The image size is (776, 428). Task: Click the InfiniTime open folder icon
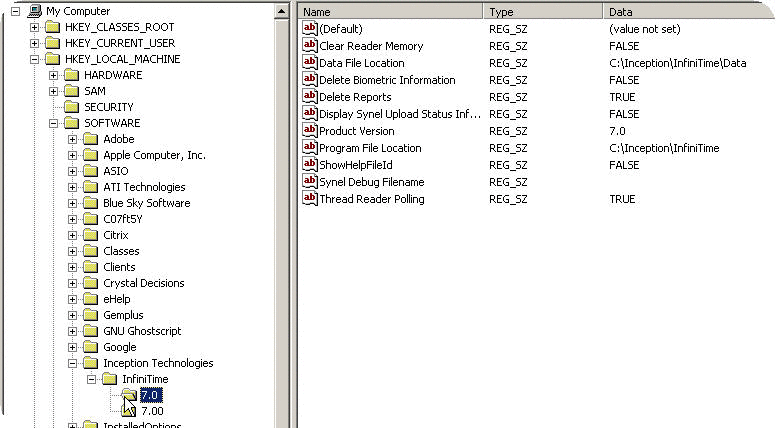(110, 379)
